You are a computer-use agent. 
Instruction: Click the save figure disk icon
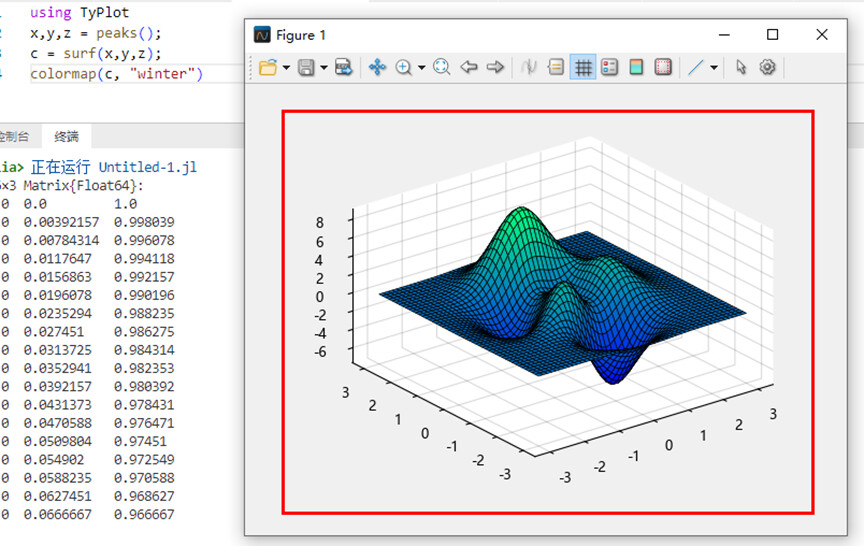point(306,67)
